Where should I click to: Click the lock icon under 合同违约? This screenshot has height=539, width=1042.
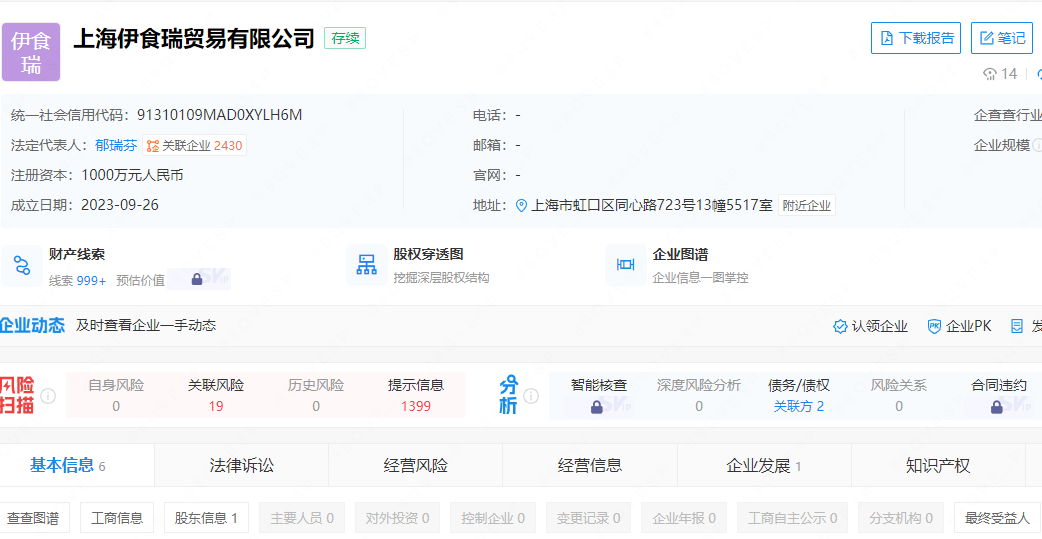tap(996, 407)
